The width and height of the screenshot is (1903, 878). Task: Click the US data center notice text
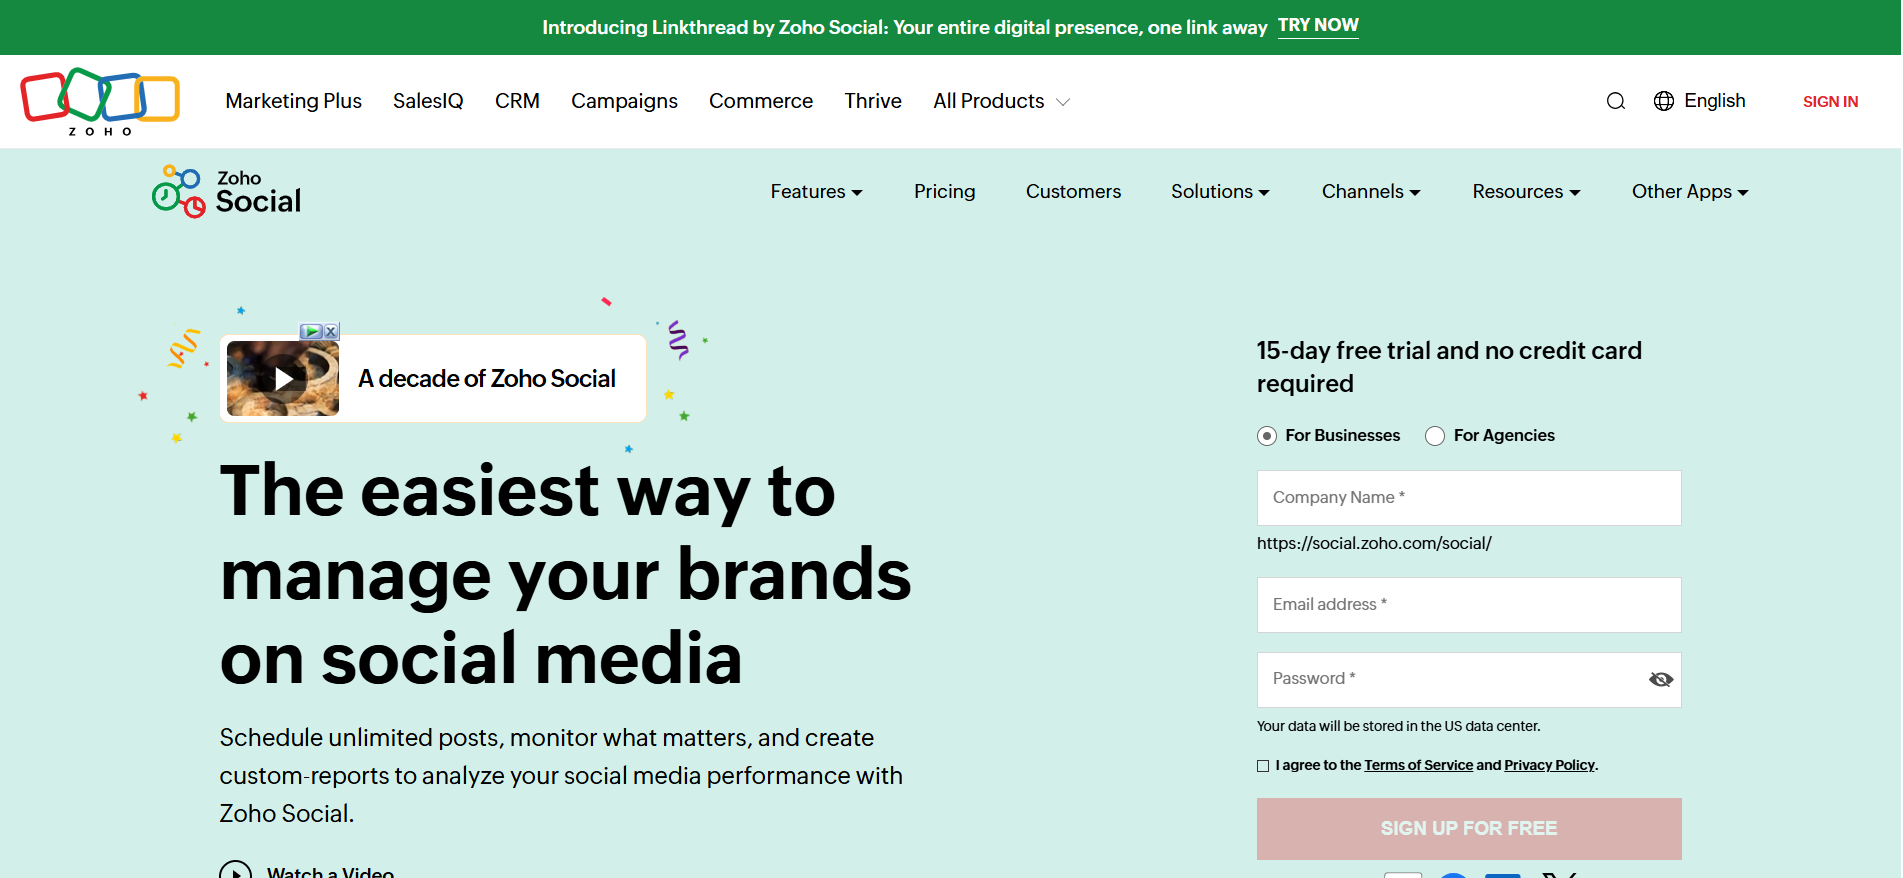point(1398,727)
